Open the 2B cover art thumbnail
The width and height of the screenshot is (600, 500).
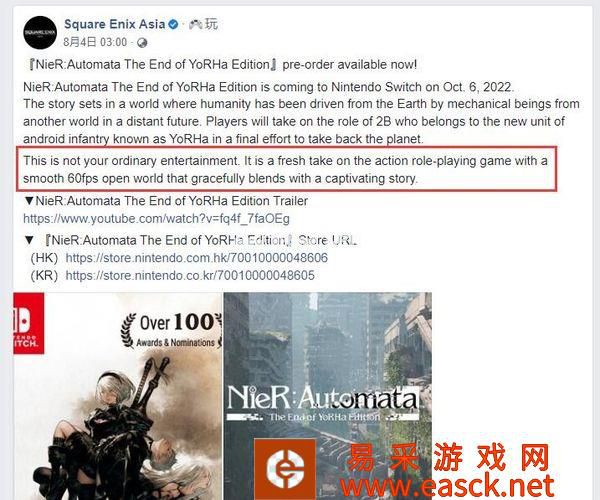pyautogui.click(x=117, y=396)
